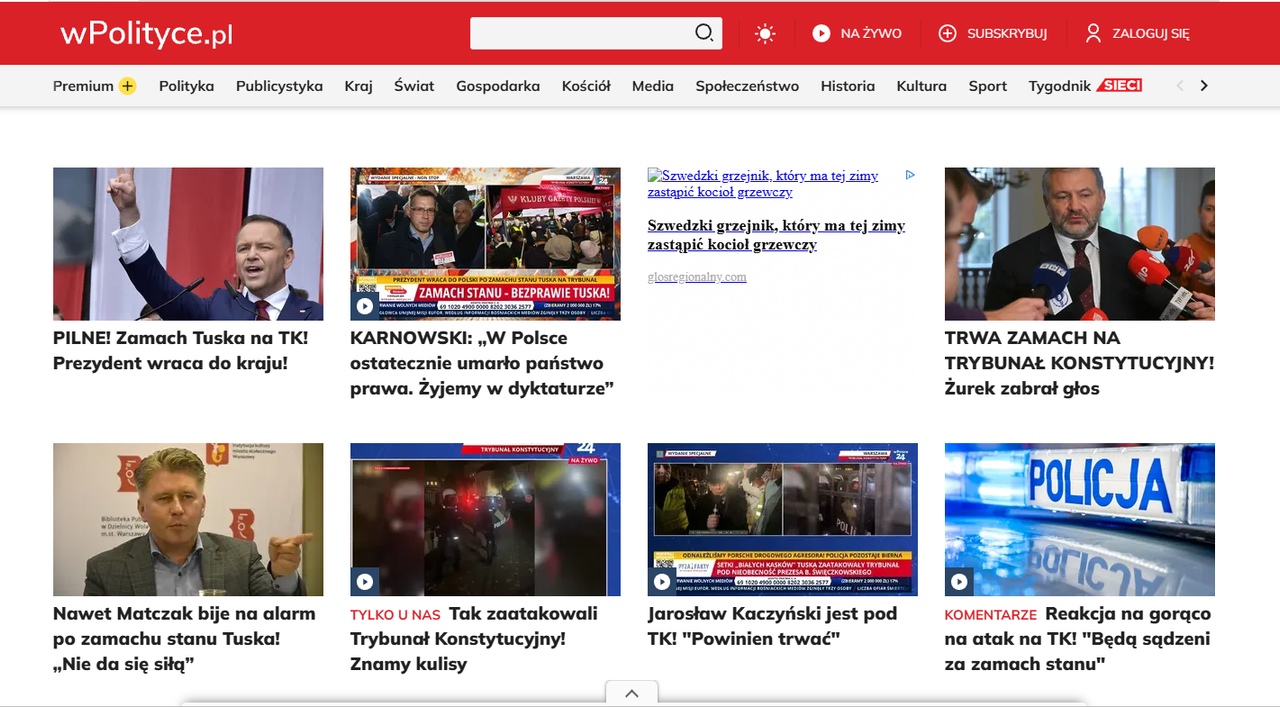Viewport: 1280px width, 707px height.
Task: Play video on POLICJA thumbnail
Action: point(959,581)
